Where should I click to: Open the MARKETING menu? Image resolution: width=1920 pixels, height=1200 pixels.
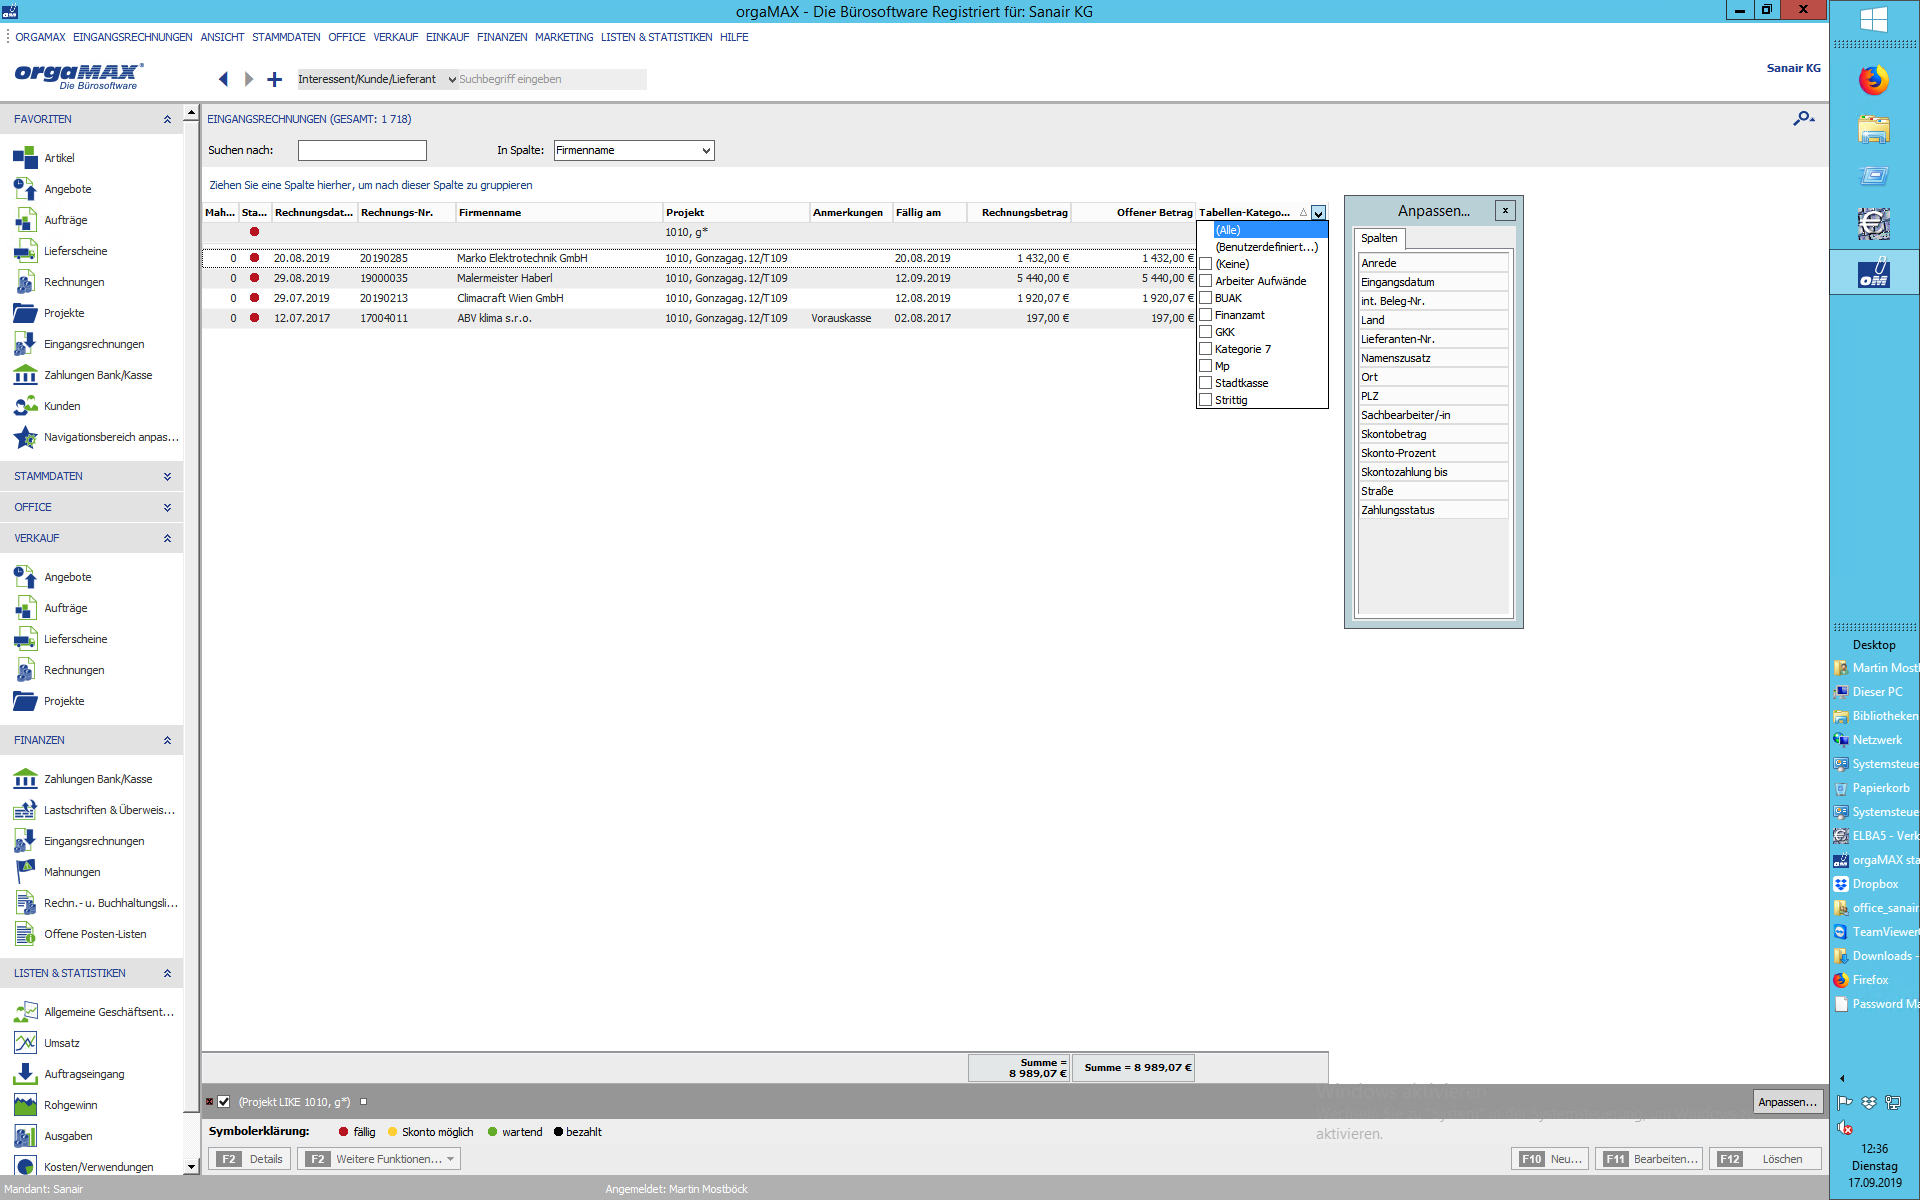pos(564,37)
